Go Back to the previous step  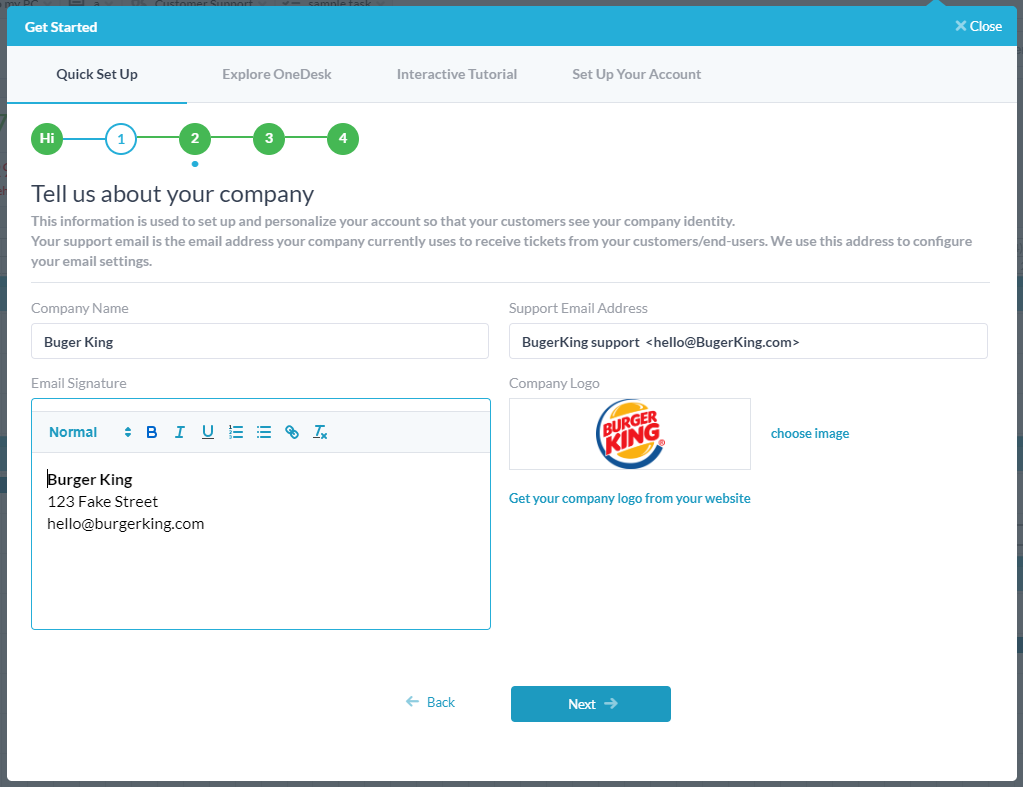pyautogui.click(x=431, y=702)
